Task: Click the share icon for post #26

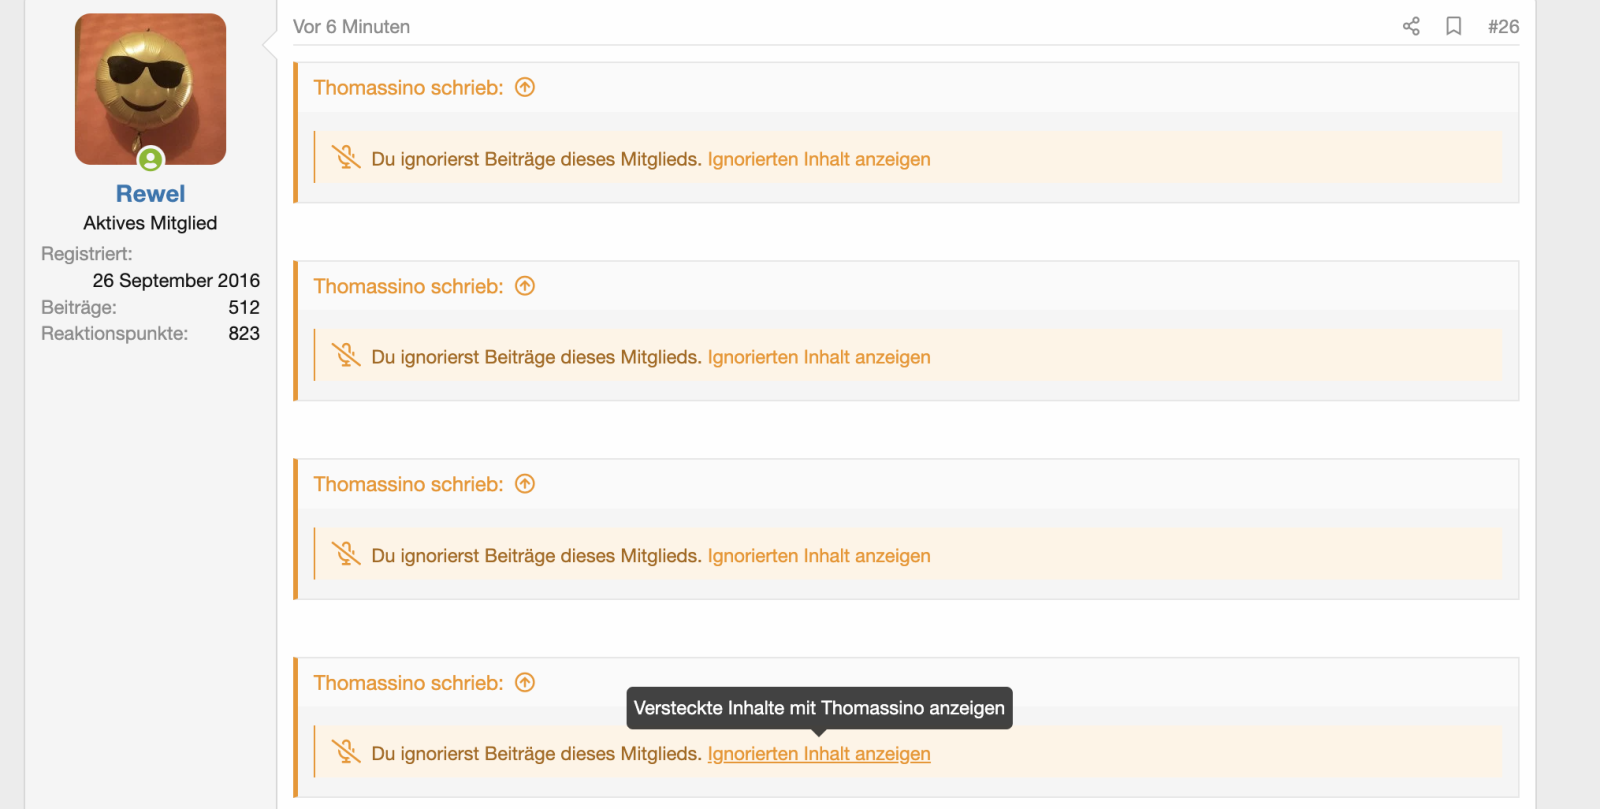Action: (x=1411, y=27)
